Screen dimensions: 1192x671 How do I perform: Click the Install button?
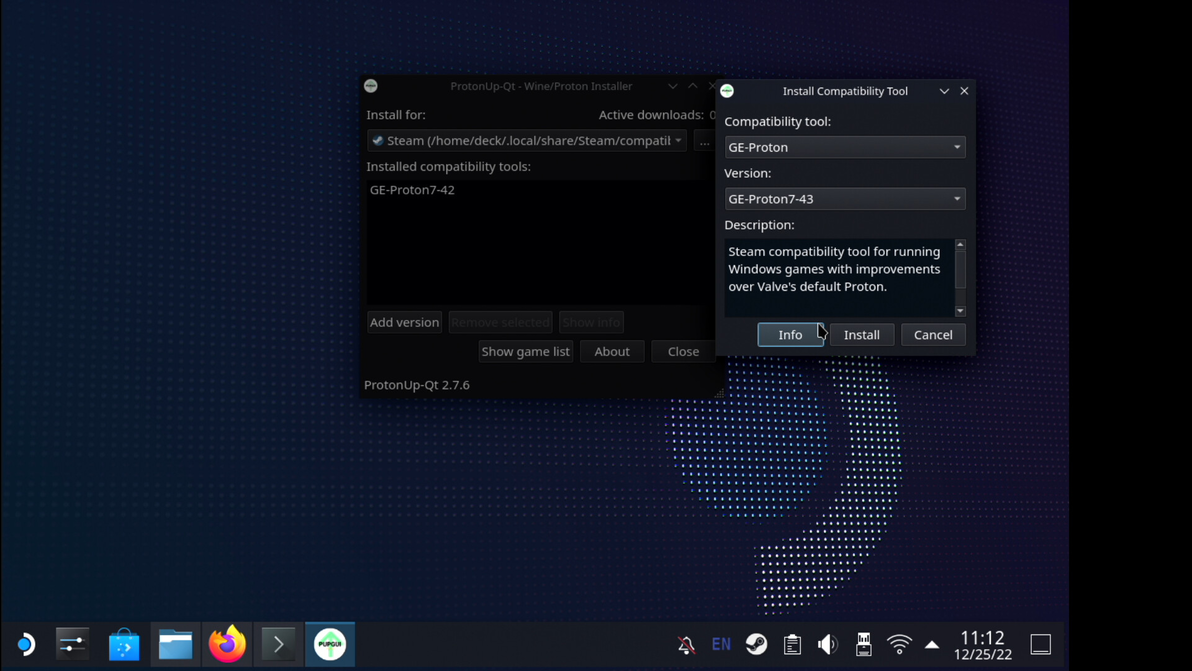click(861, 334)
